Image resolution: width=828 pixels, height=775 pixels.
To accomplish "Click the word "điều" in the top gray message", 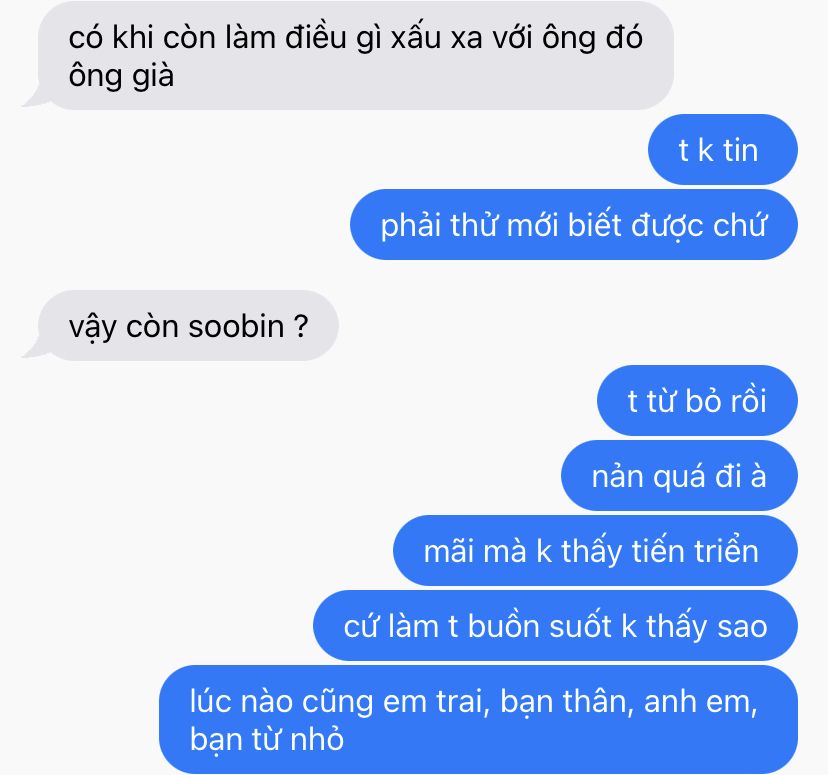I will tap(316, 37).
